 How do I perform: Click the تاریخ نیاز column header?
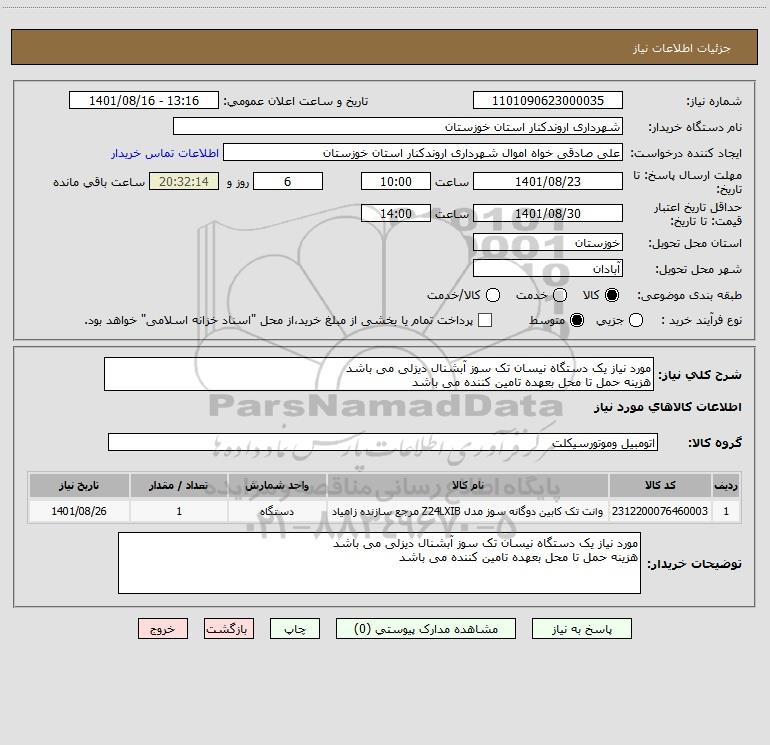click(x=79, y=486)
